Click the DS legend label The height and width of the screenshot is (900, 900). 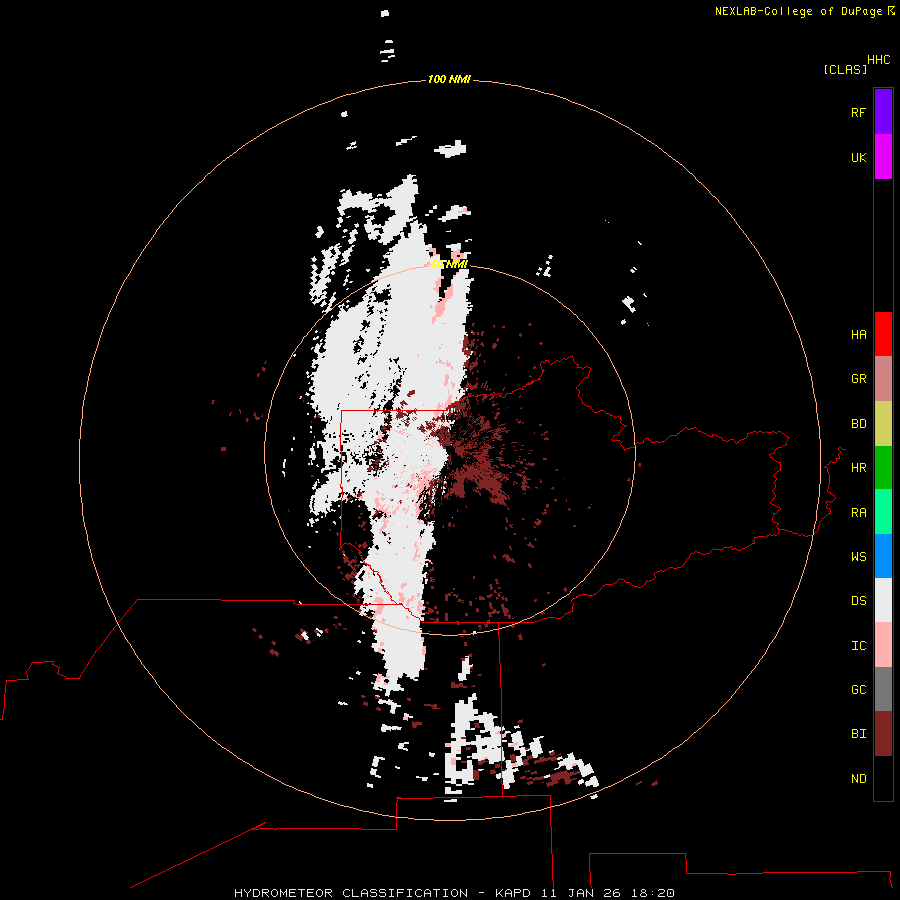click(x=858, y=601)
